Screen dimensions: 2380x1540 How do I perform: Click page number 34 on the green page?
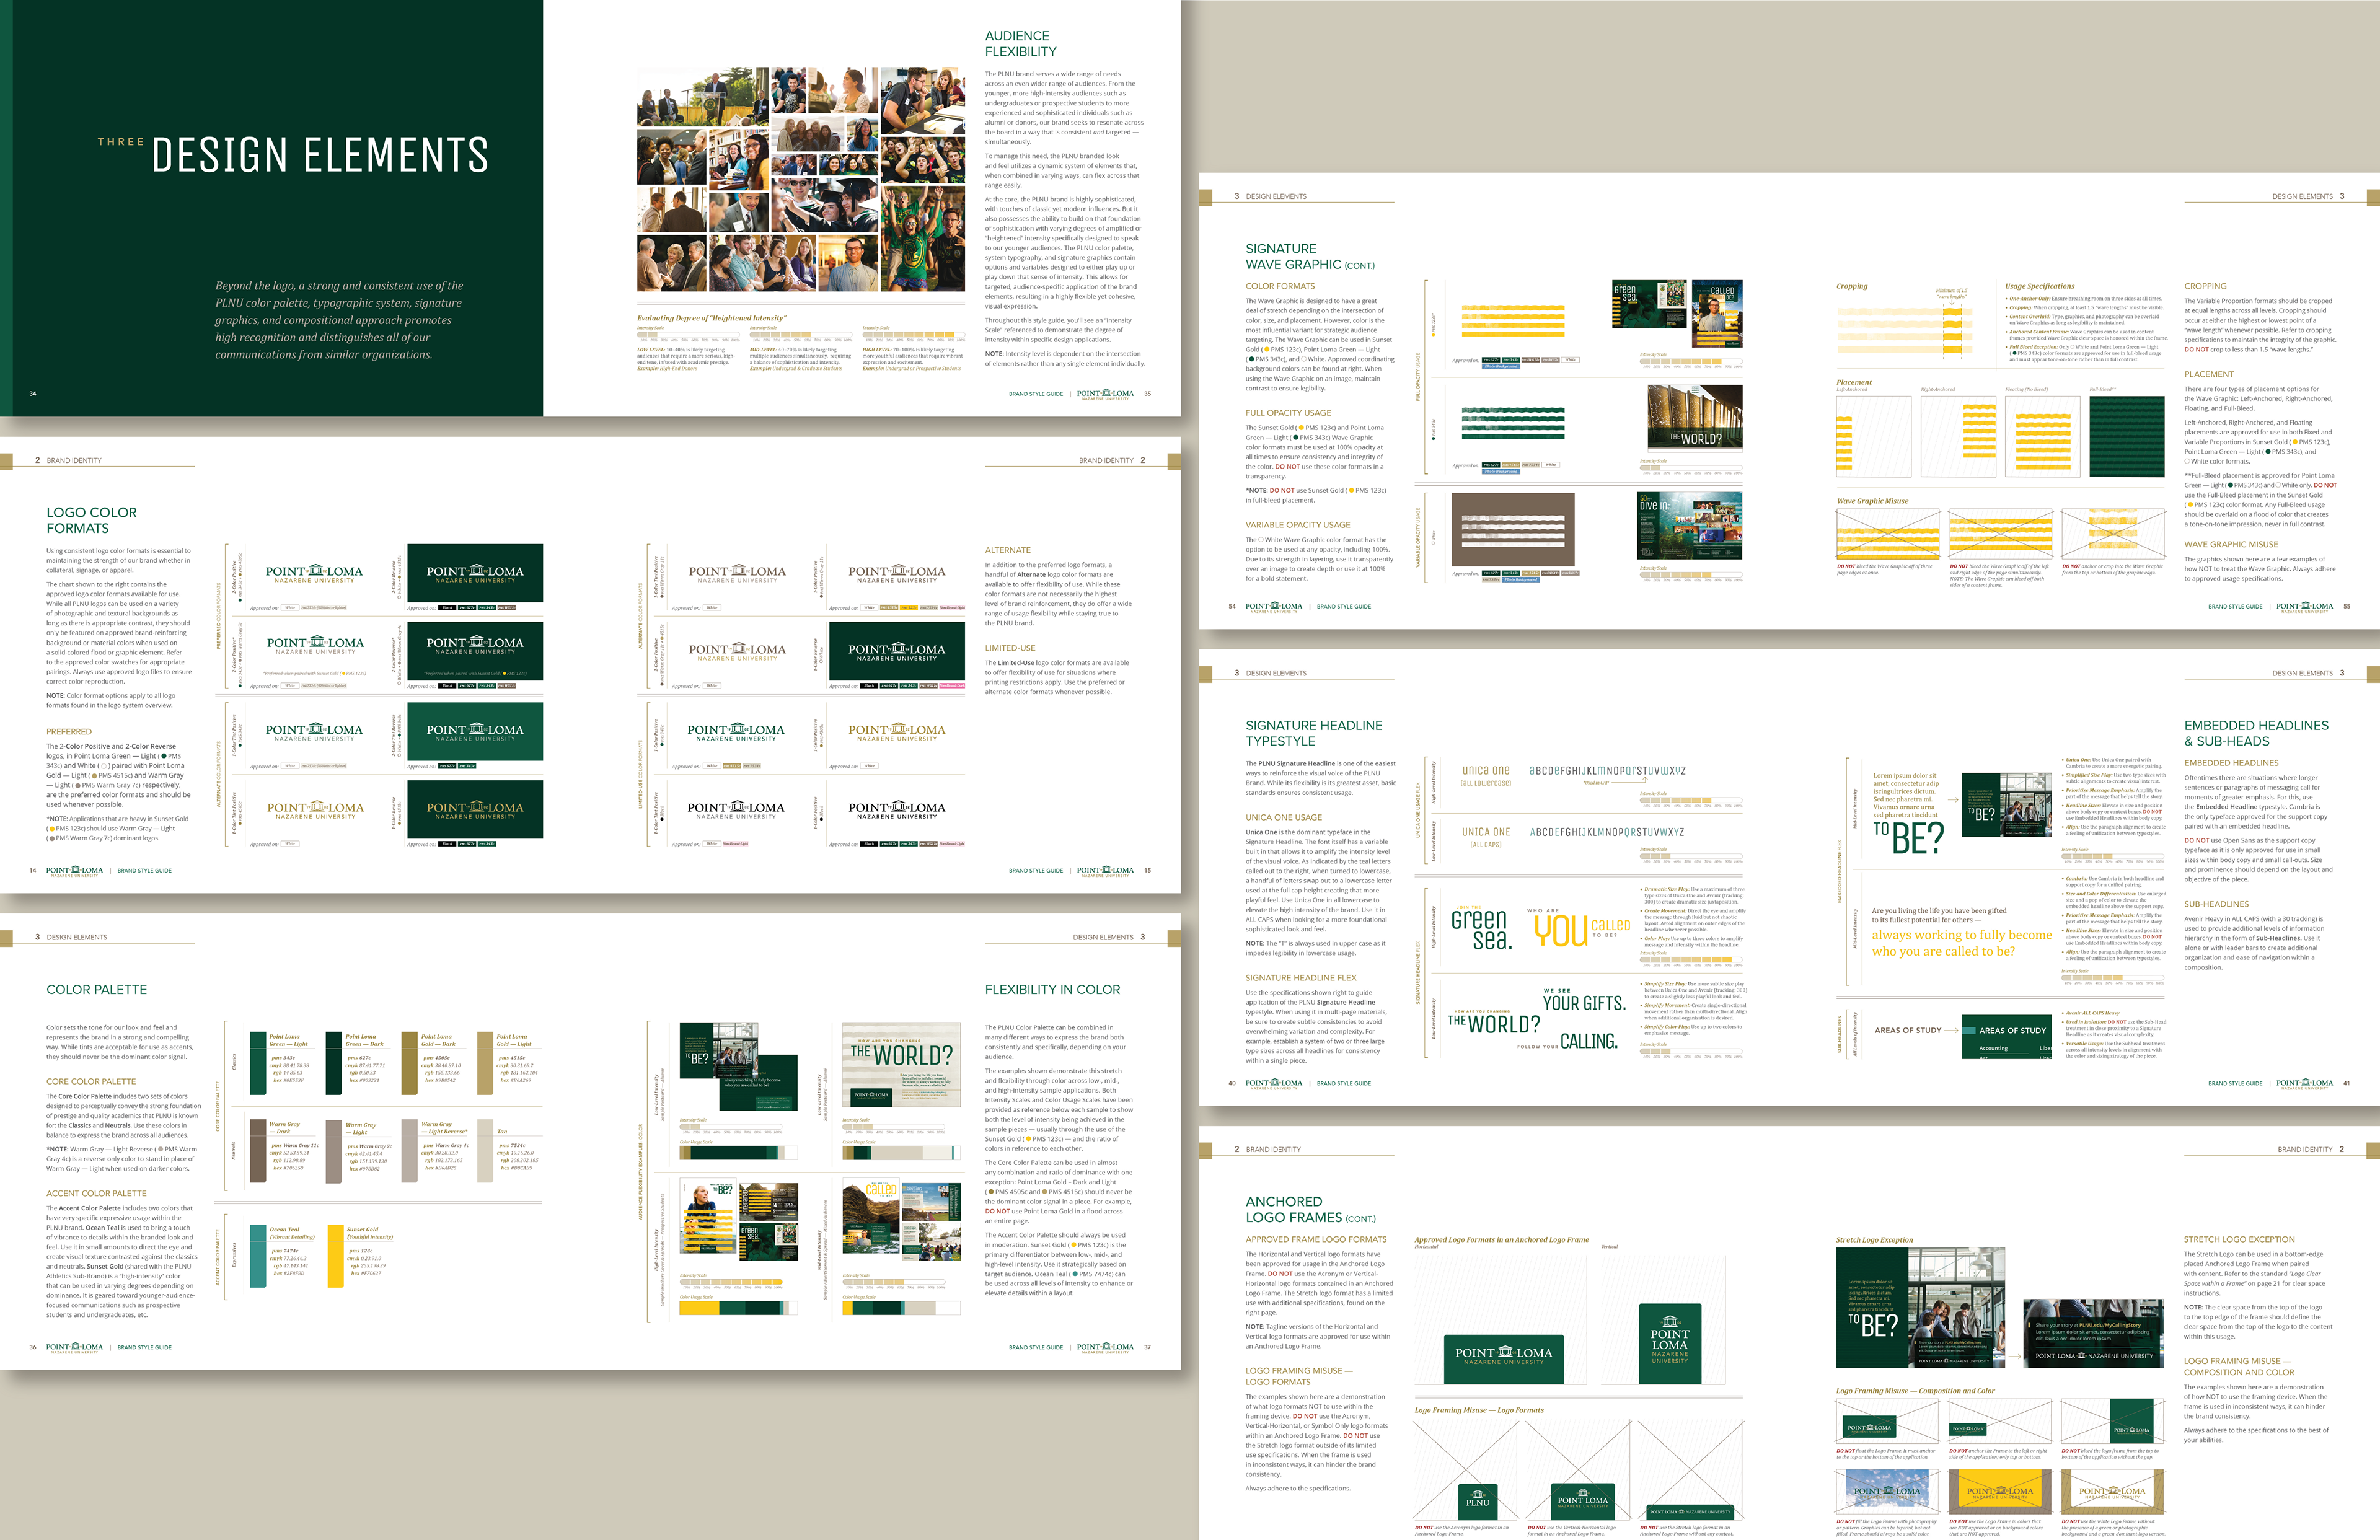32,393
